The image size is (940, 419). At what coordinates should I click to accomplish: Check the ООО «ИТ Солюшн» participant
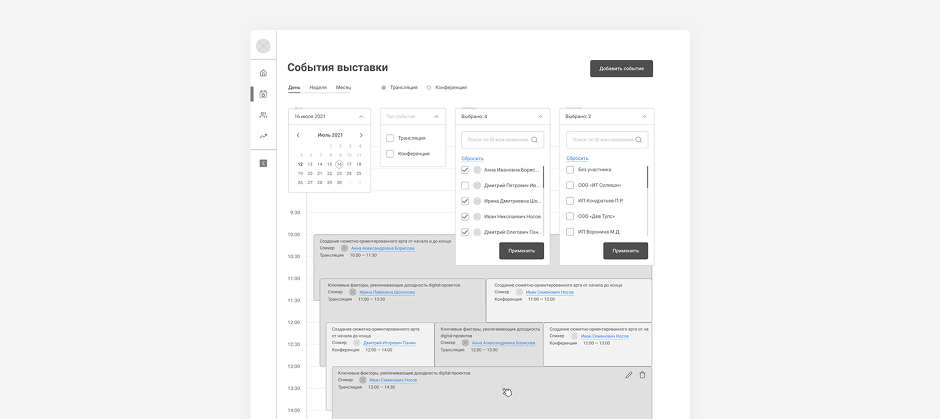pyautogui.click(x=570, y=185)
